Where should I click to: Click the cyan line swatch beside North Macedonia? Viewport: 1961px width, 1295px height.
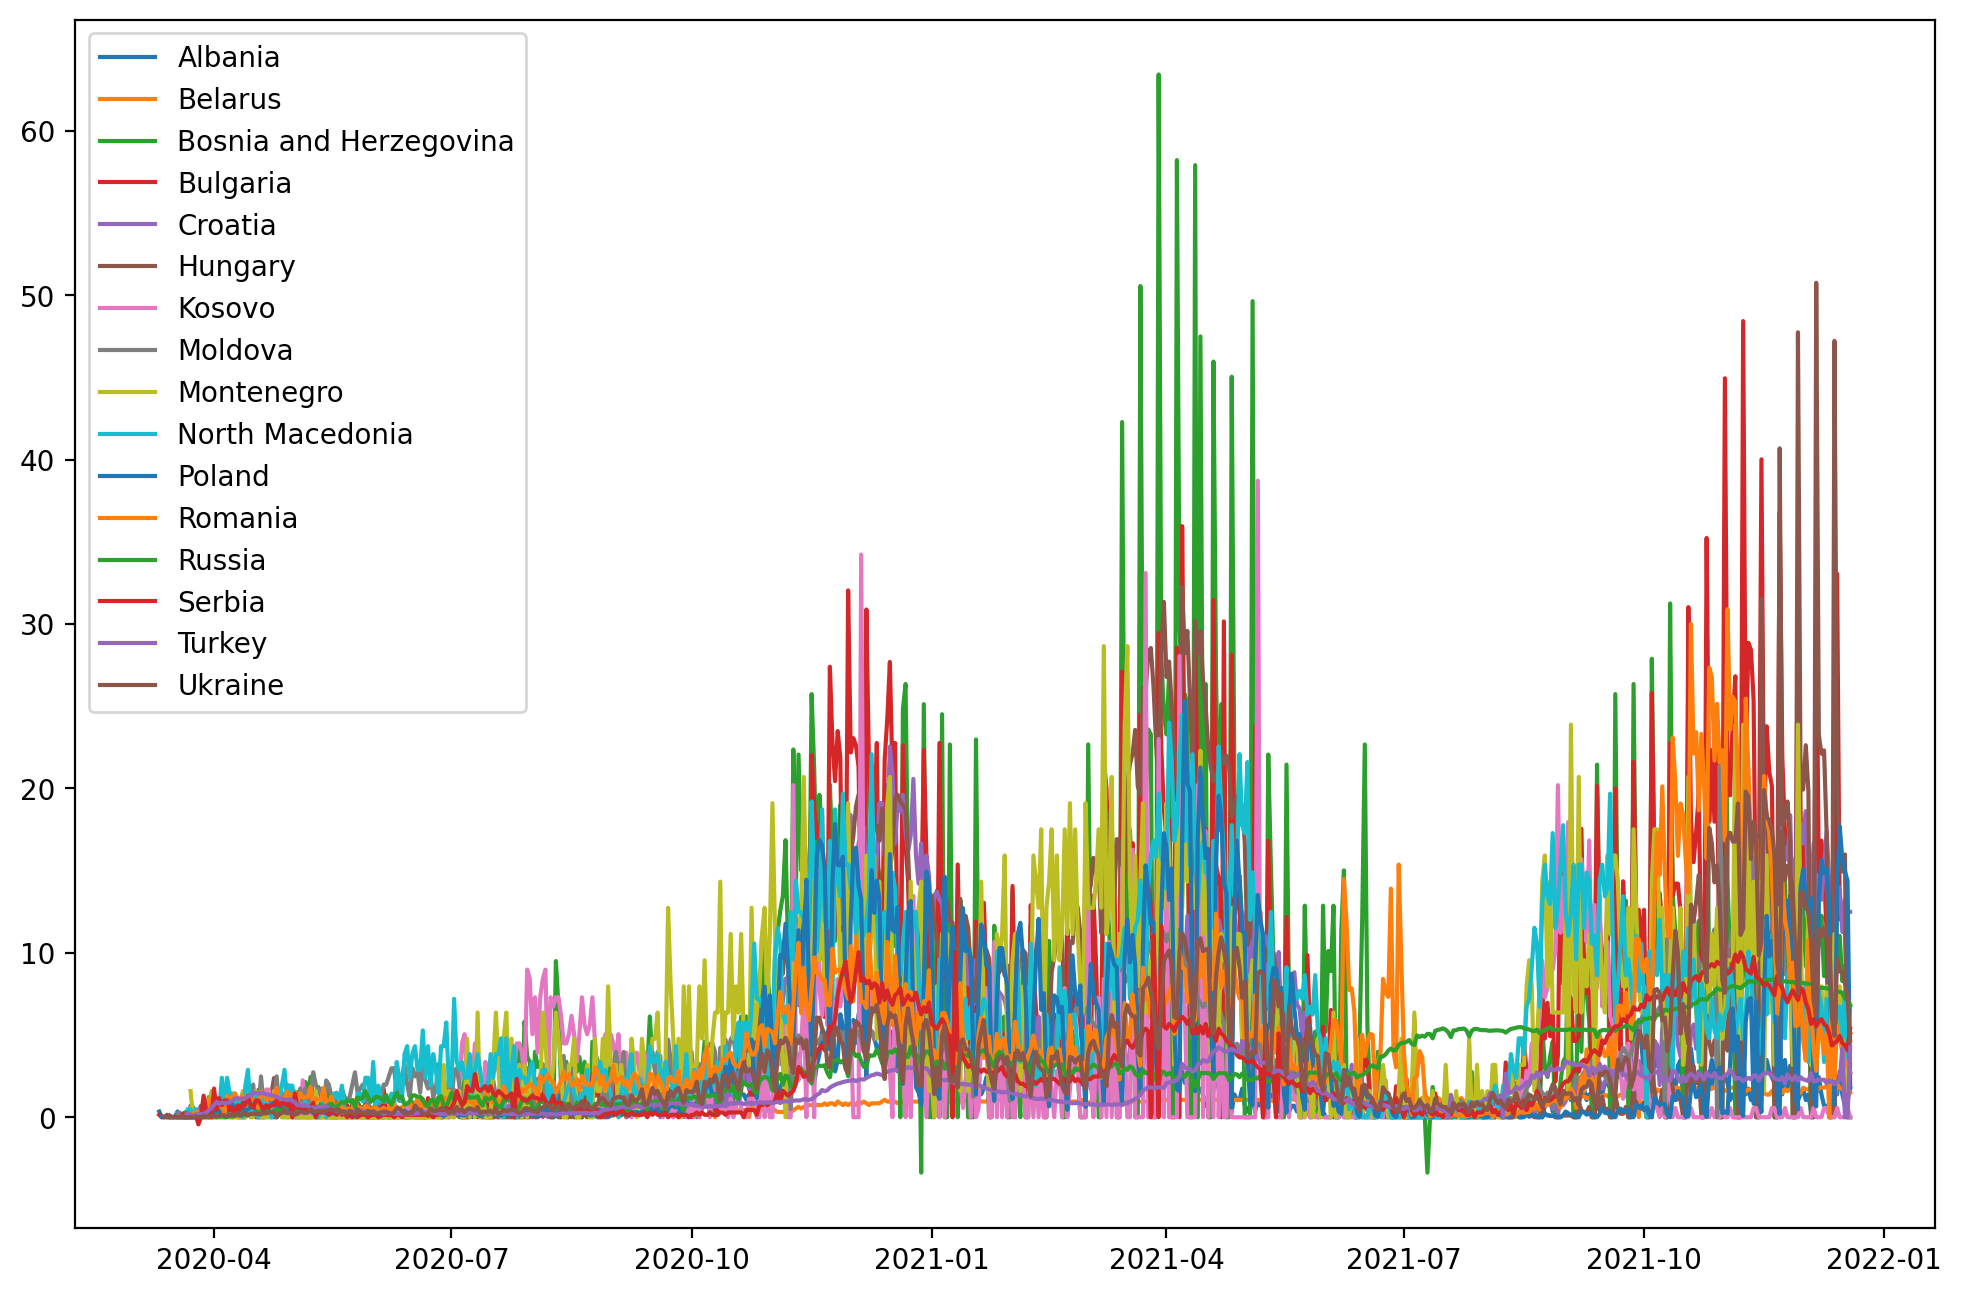click(x=128, y=434)
